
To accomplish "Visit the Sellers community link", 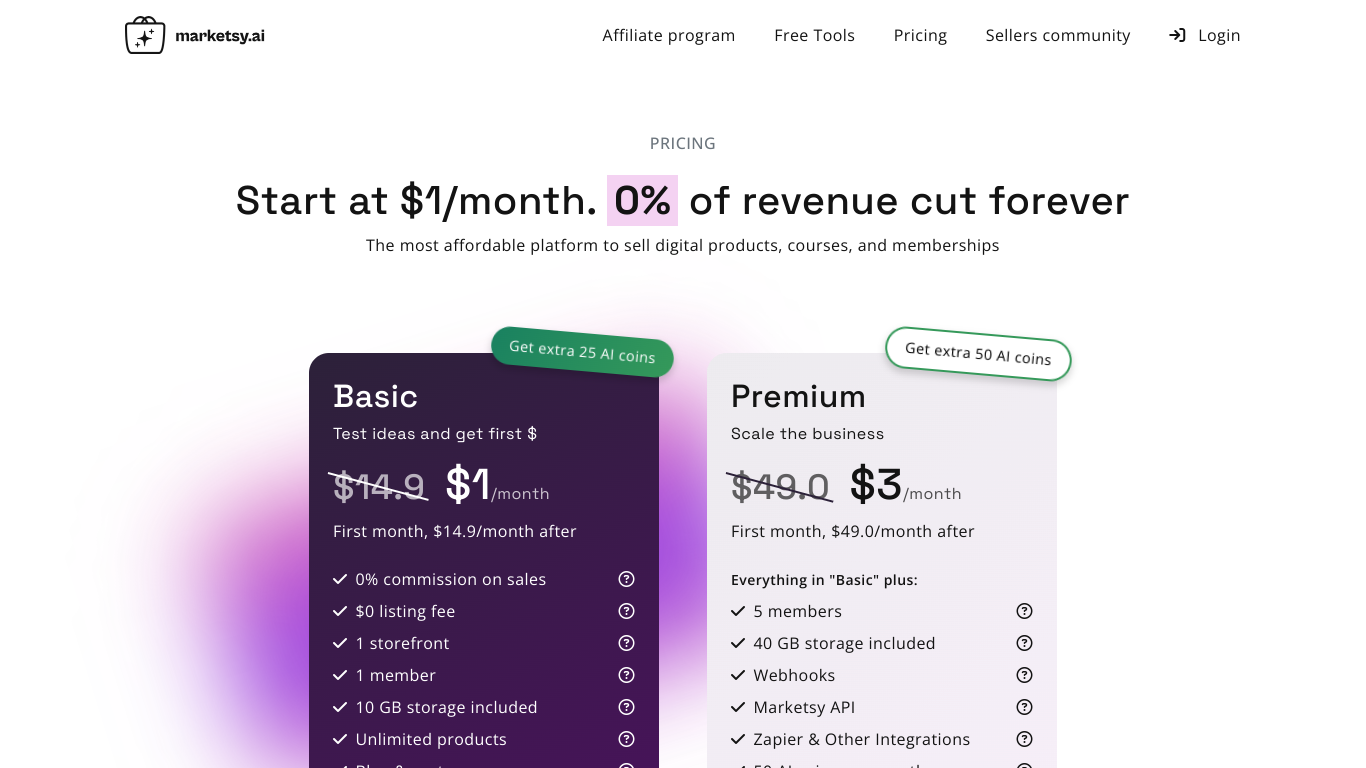I will click(1058, 35).
